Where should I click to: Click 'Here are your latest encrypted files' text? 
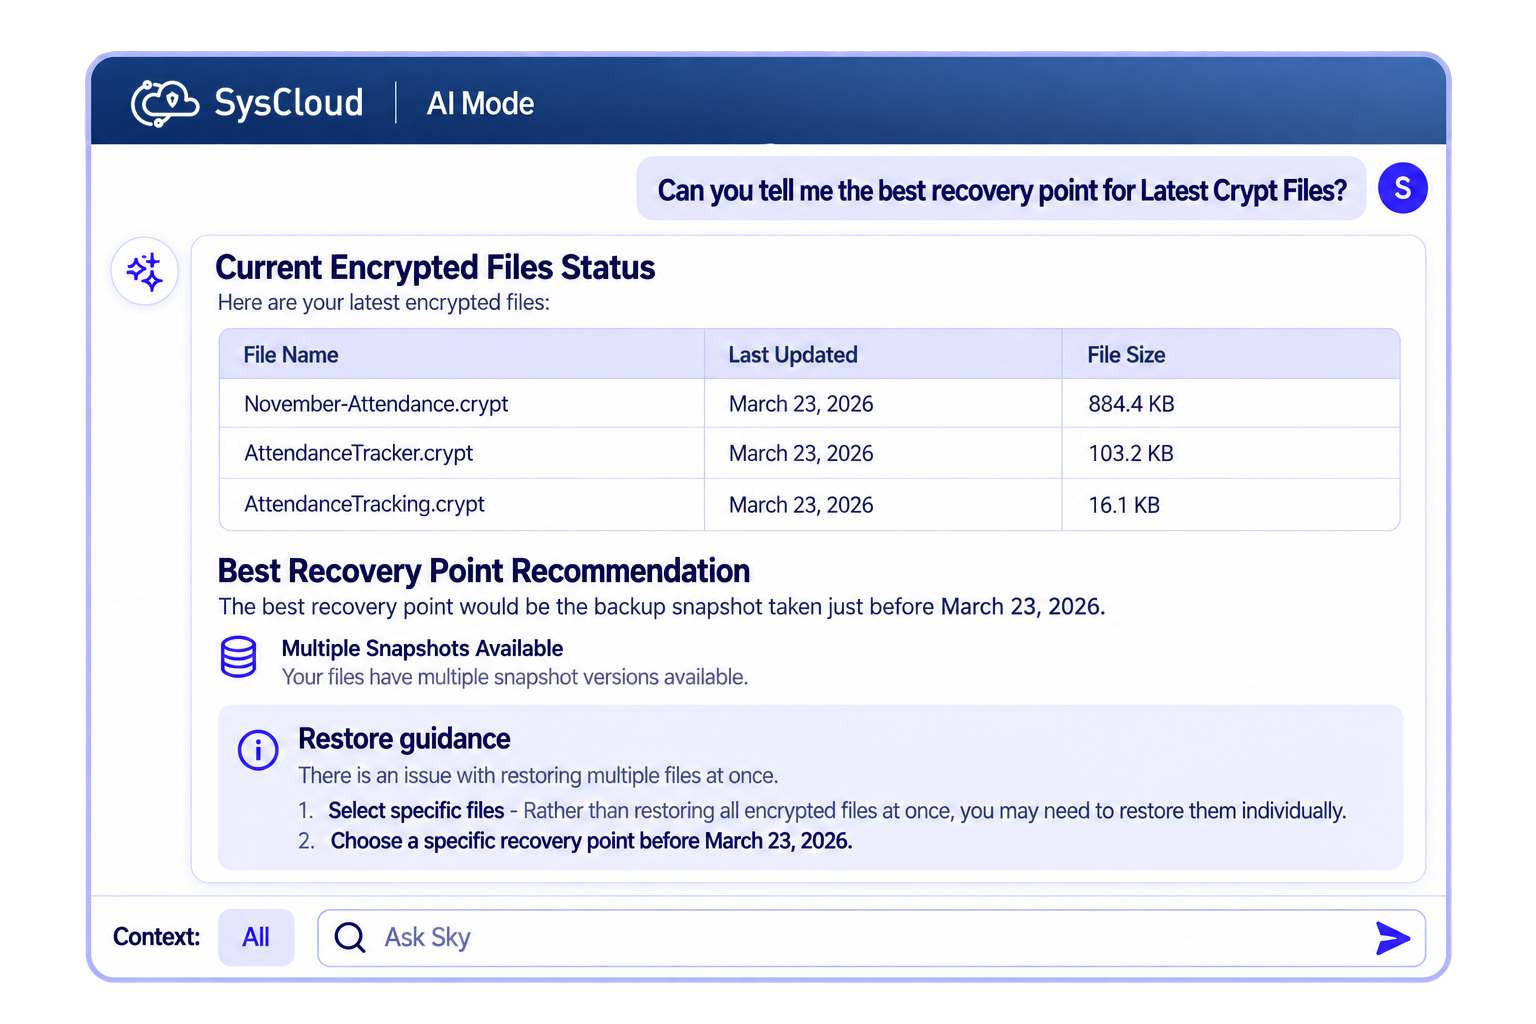(x=384, y=303)
